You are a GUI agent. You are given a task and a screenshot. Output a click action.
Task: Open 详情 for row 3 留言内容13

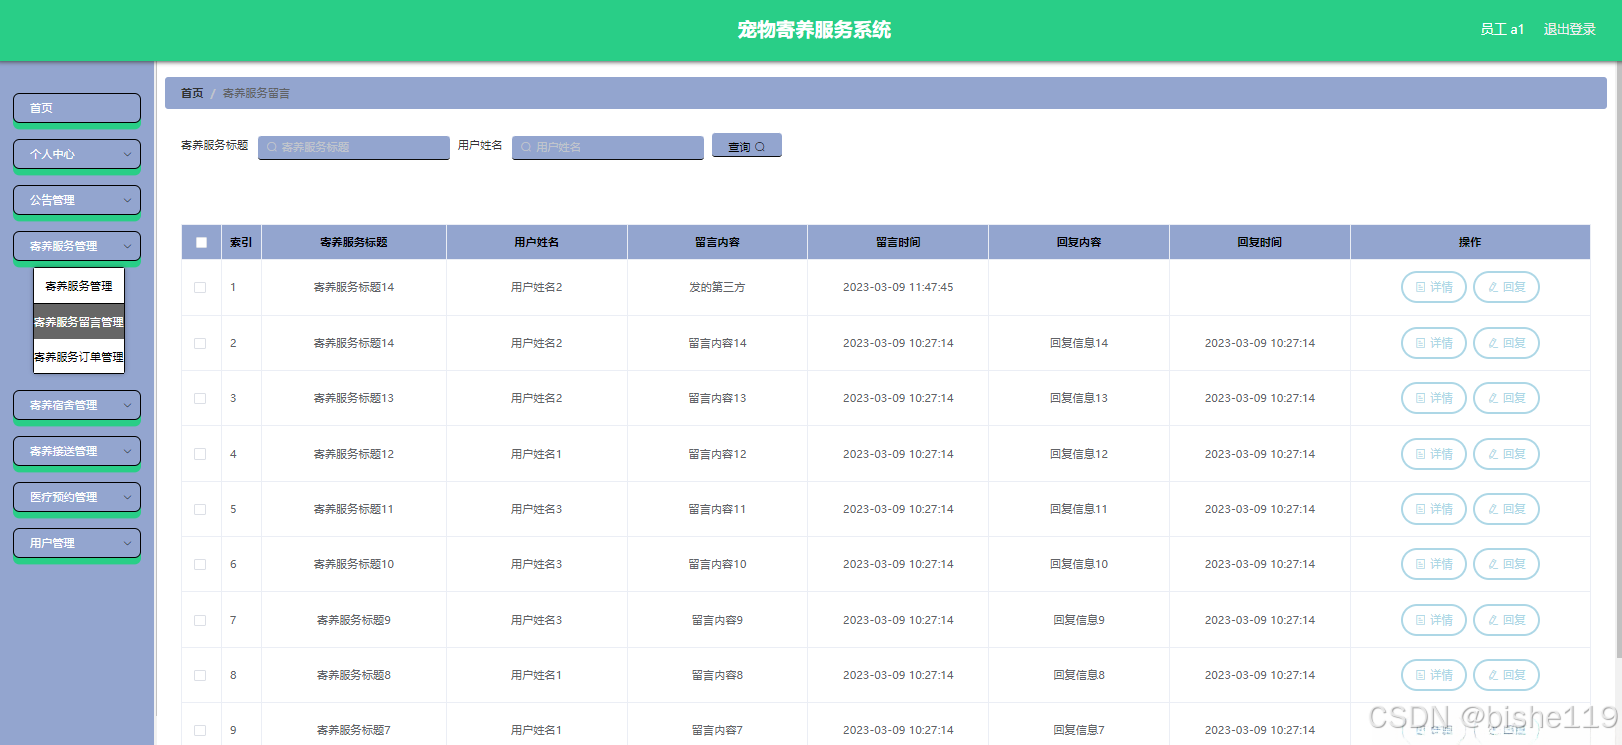point(1434,398)
